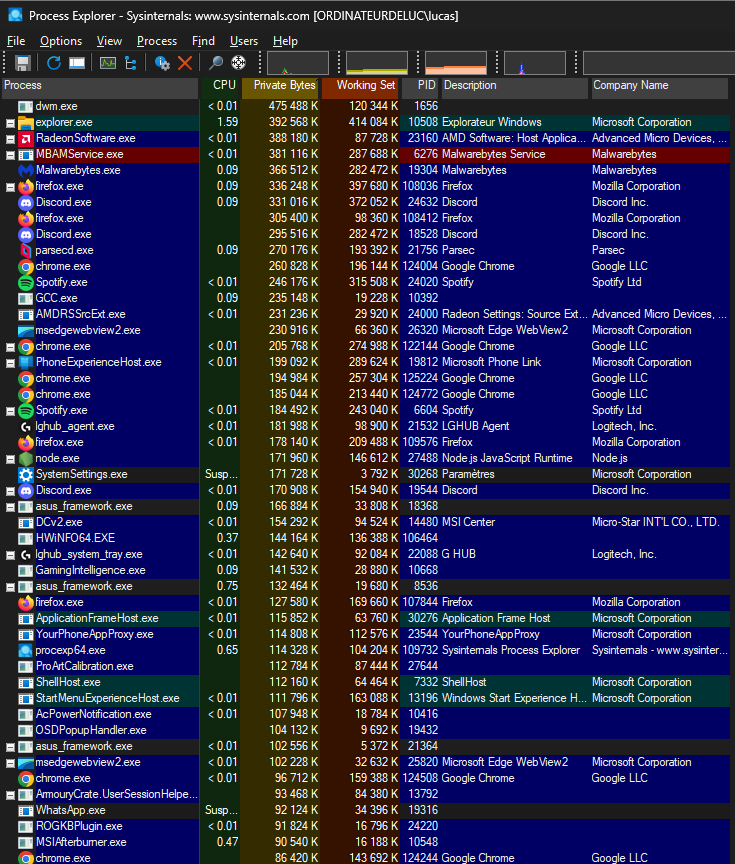Toggle the Show Process Tree toolbar icon

click(131, 63)
